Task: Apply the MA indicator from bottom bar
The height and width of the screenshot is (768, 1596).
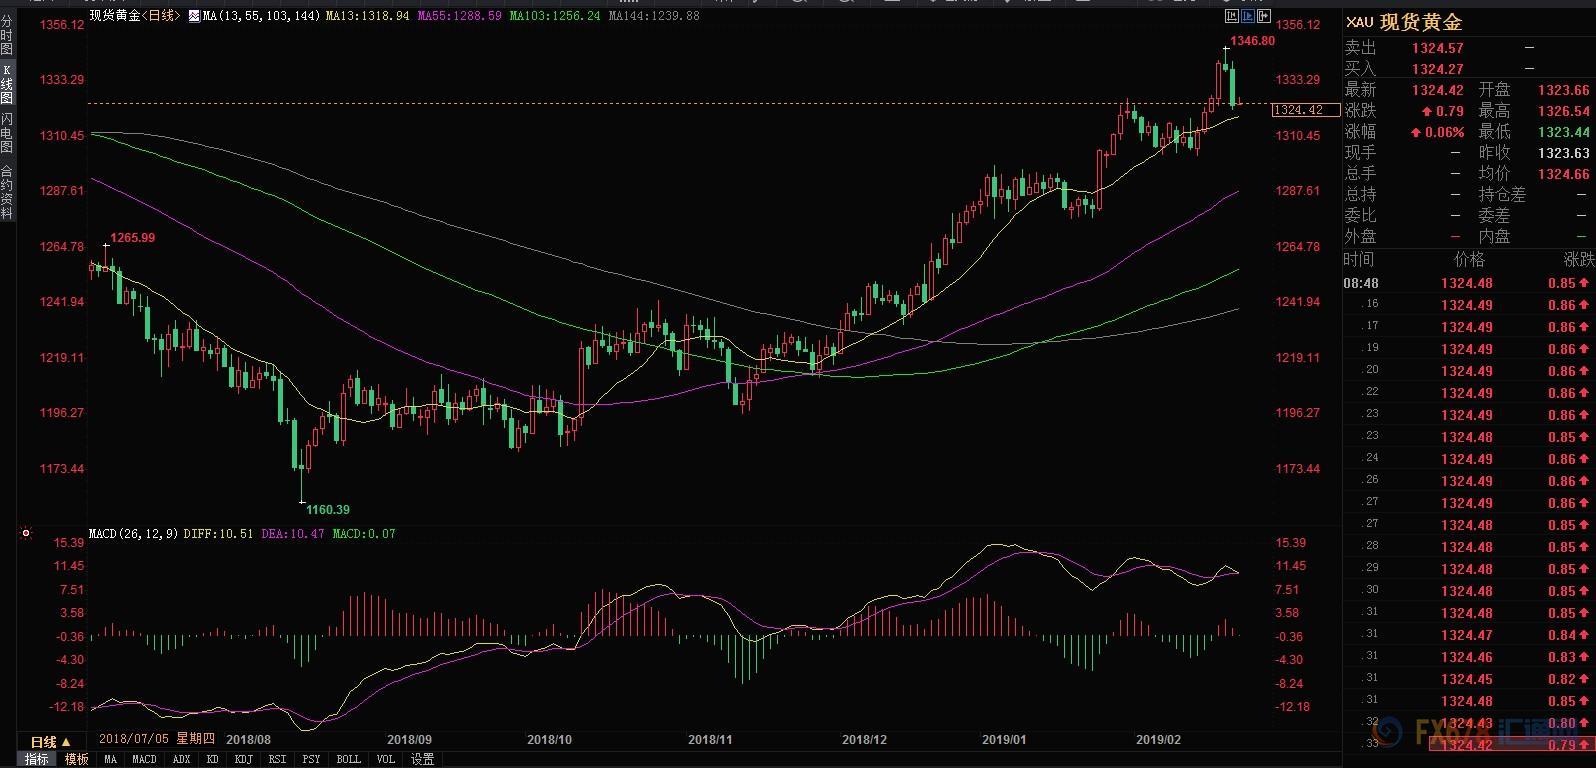Action: pyautogui.click(x=110, y=760)
